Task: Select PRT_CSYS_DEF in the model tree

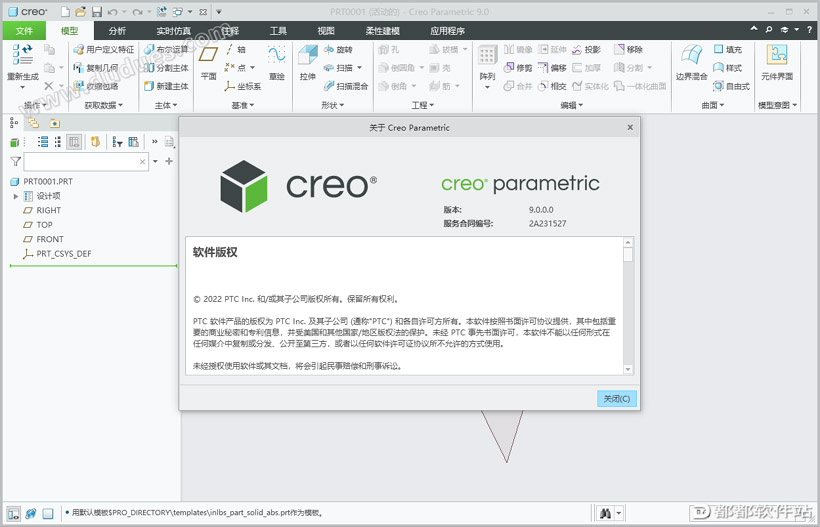Action: [57, 254]
